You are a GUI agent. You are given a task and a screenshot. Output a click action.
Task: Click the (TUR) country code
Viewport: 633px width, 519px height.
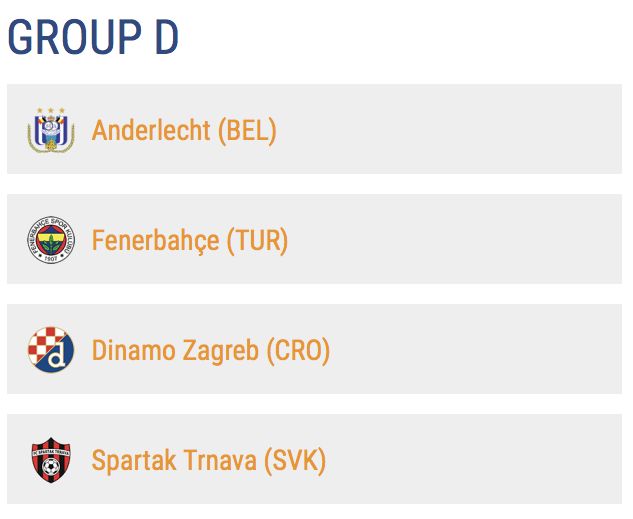pos(257,240)
